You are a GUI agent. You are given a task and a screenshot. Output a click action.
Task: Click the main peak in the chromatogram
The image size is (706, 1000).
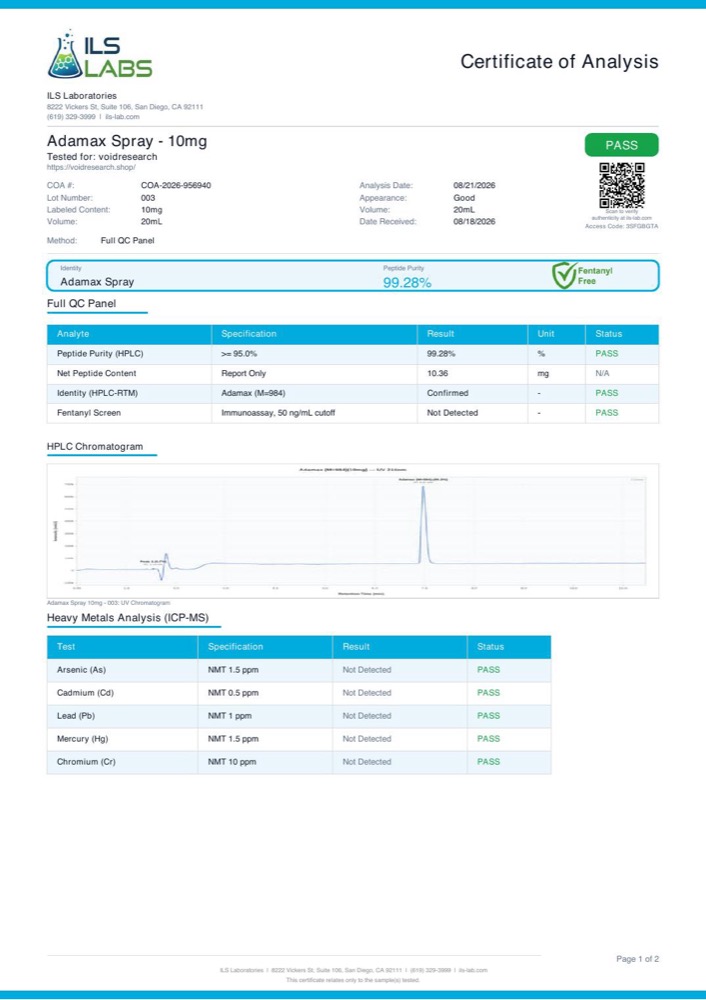pos(423,523)
